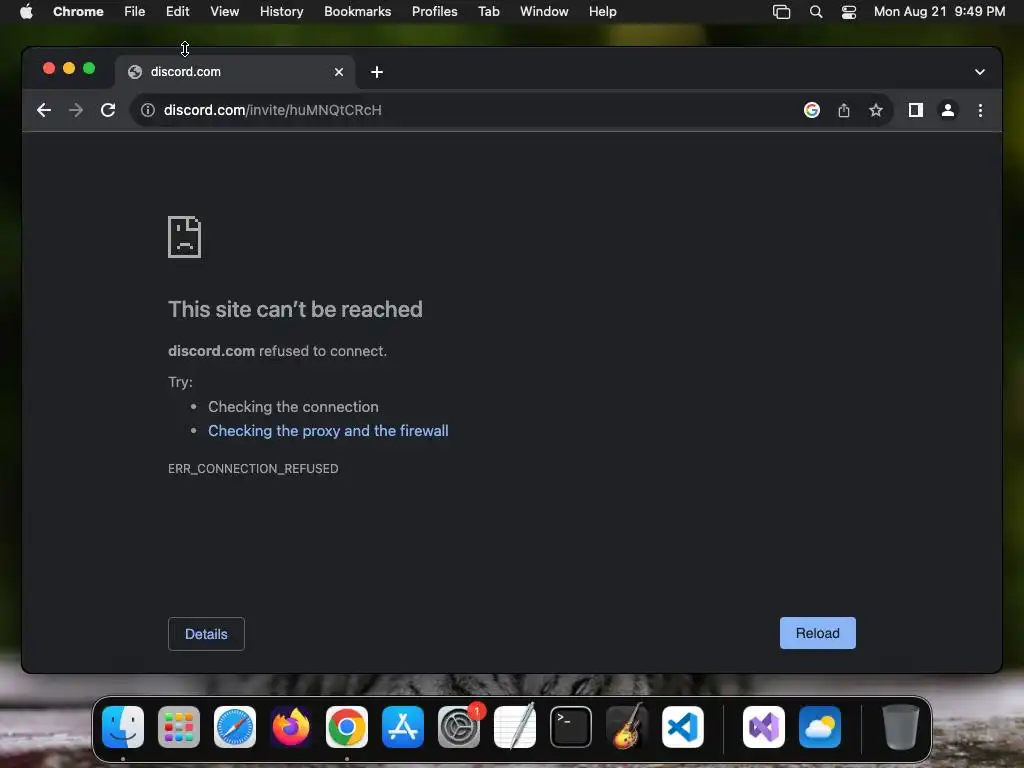Close the discord.com tab
This screenshot has width=1024, height=768.
339,72
